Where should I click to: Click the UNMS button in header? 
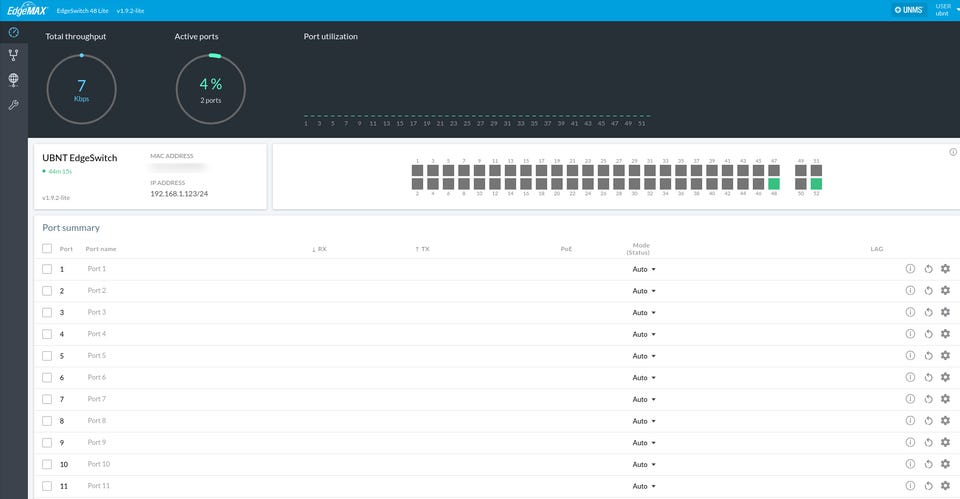coord(909,10)
